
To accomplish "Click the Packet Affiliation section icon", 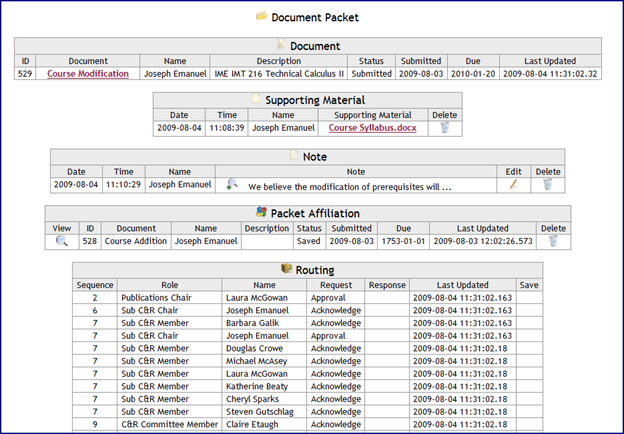I will point(262,212).
